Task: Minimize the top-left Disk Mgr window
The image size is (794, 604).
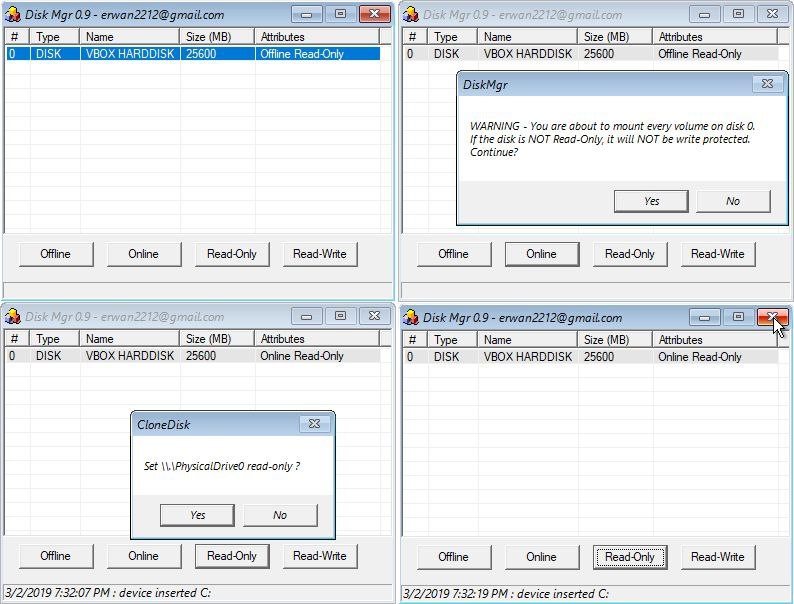Action: tap(306, 14)
